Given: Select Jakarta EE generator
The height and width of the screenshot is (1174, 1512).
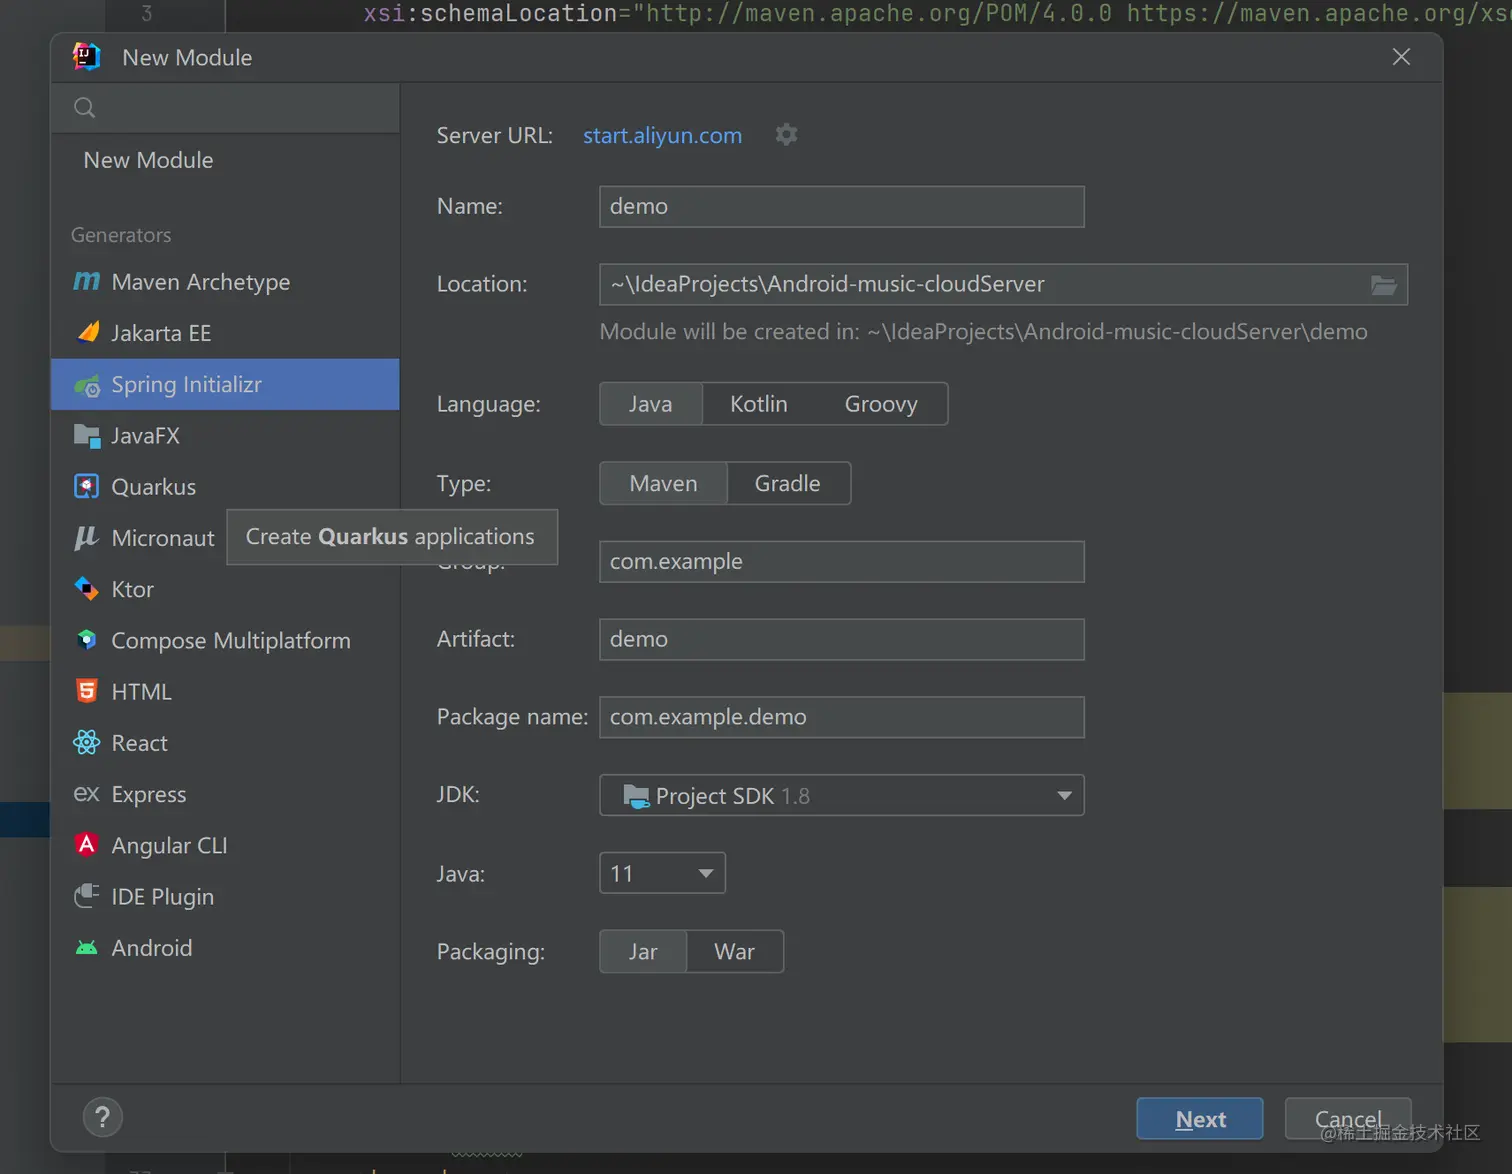Looking at the screenshot, I should pyautogui.click(x=225, y=333).
